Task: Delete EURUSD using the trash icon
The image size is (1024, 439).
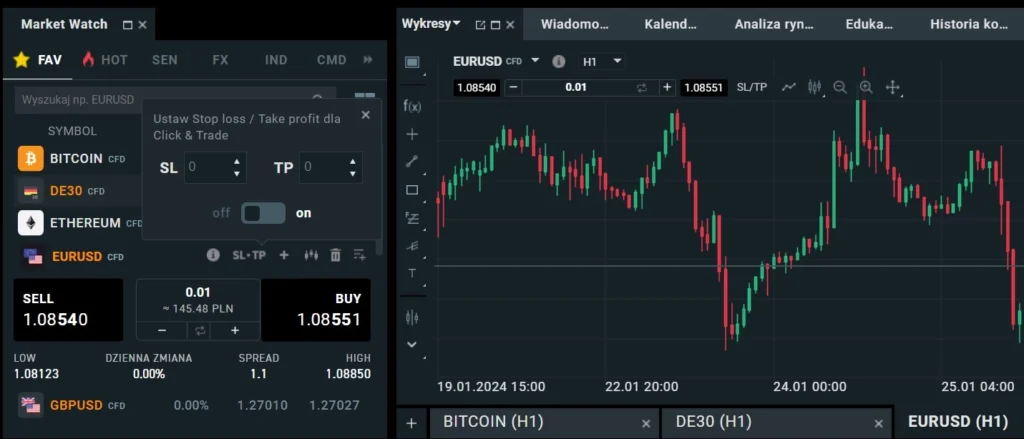Action: coord(336,255)
